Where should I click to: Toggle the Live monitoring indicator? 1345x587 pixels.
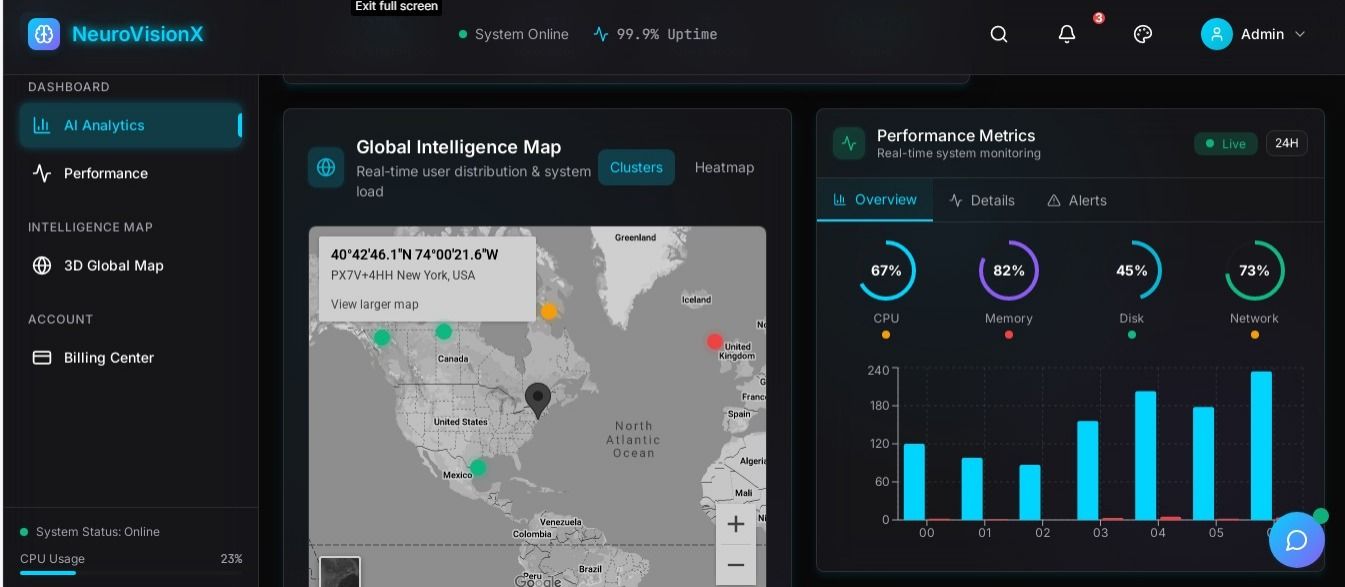[x=1225, y=144]
